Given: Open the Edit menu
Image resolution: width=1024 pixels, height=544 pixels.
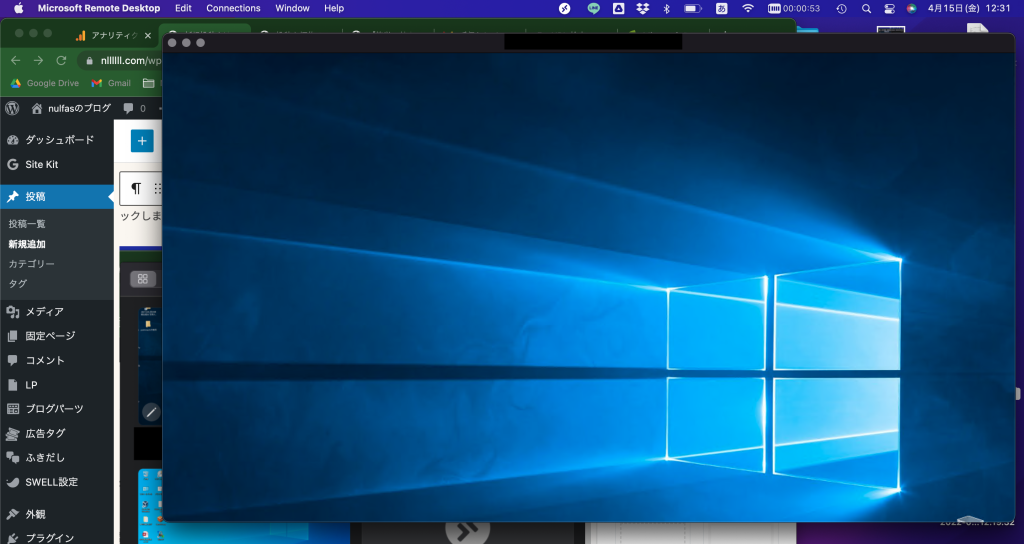Looking at the screenshot, I should pos(184,8).
